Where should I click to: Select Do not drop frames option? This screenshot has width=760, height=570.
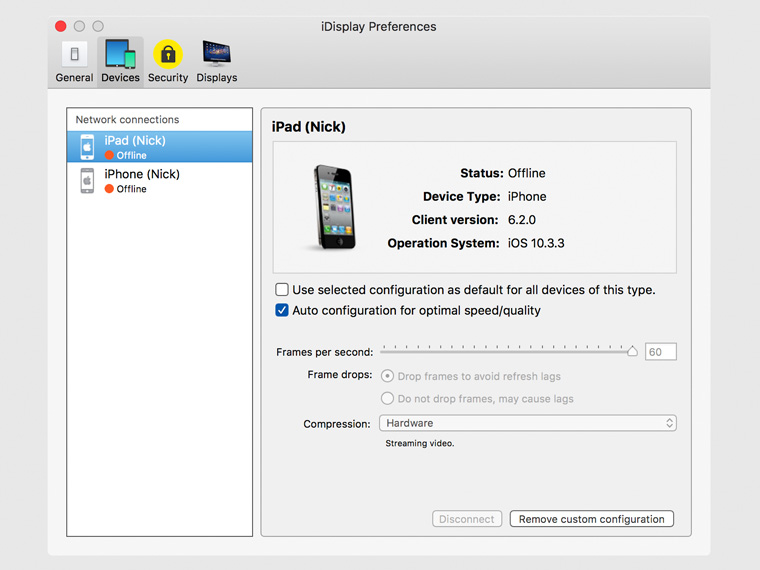coord(387,398)
